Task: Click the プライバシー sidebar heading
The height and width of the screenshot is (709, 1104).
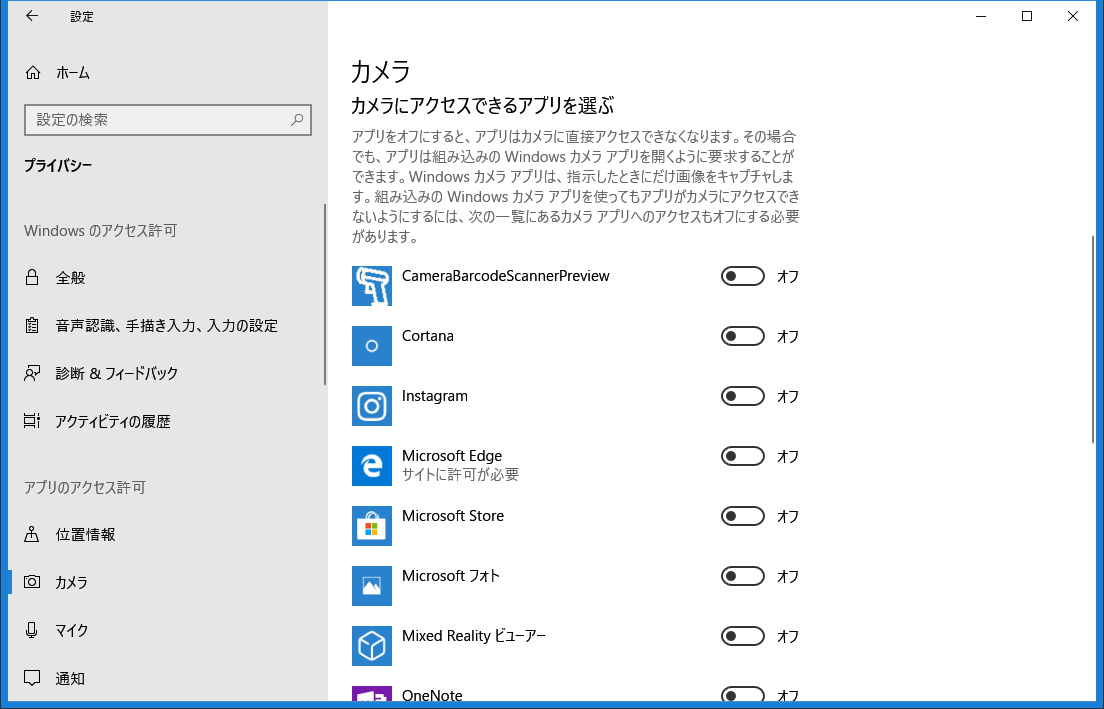Action: [58, 165]
